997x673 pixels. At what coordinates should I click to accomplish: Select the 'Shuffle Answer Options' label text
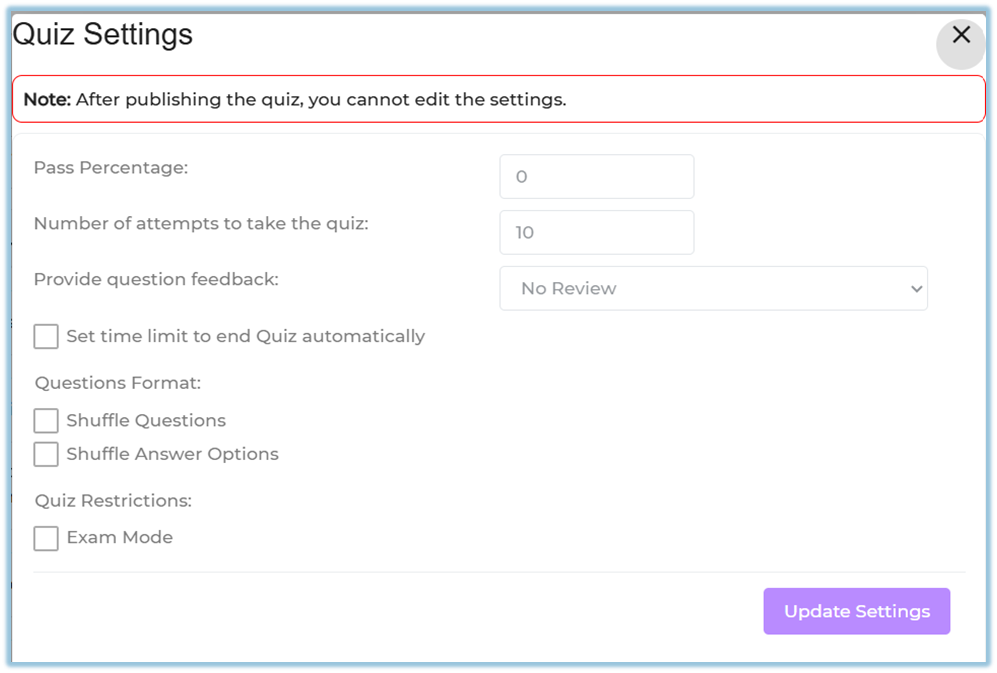(172, 454)
